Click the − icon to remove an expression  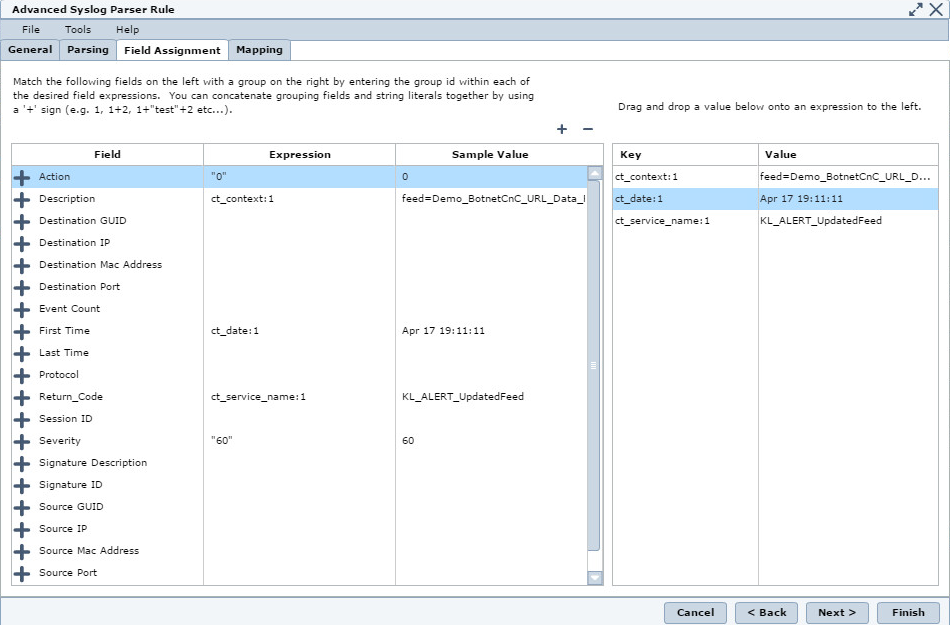(586, 129)
